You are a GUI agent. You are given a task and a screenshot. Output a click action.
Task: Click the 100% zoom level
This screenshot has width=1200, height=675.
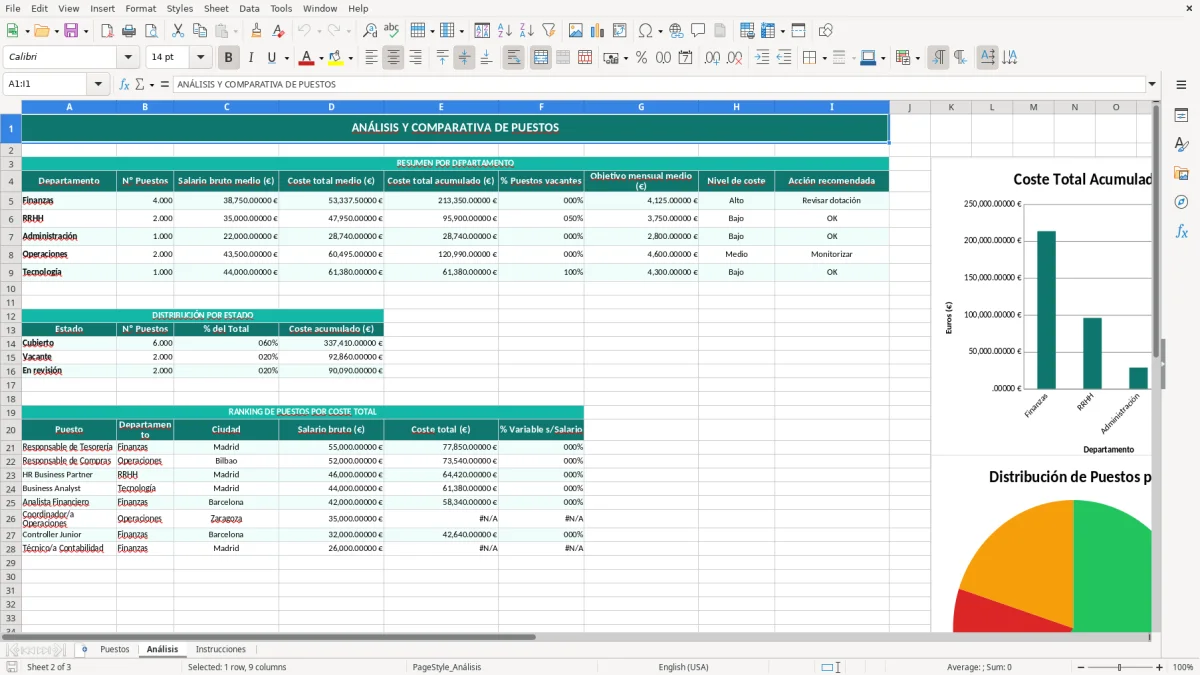(1183, 667)
